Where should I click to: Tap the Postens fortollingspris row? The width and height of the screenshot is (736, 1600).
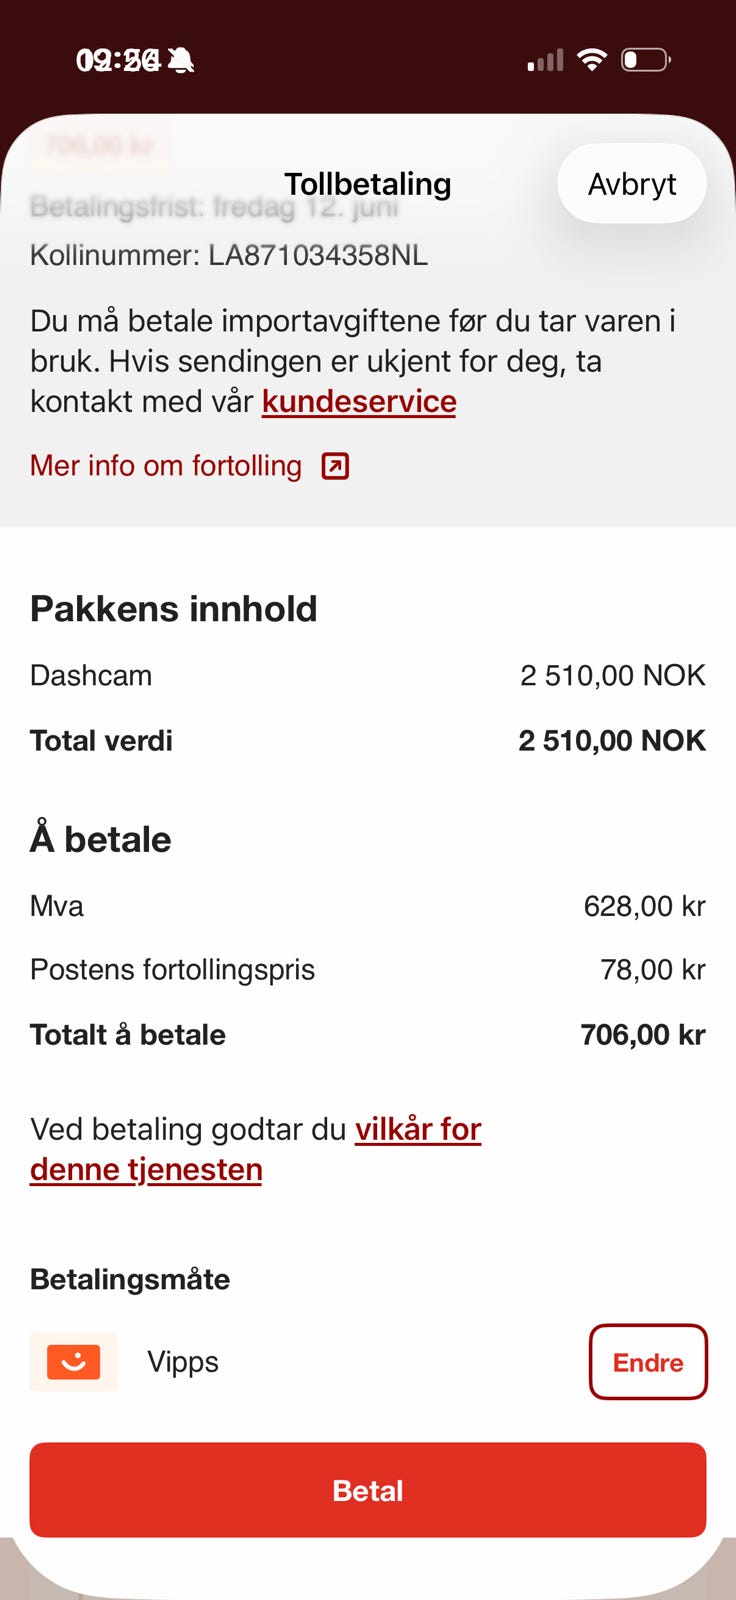point(368,969)
